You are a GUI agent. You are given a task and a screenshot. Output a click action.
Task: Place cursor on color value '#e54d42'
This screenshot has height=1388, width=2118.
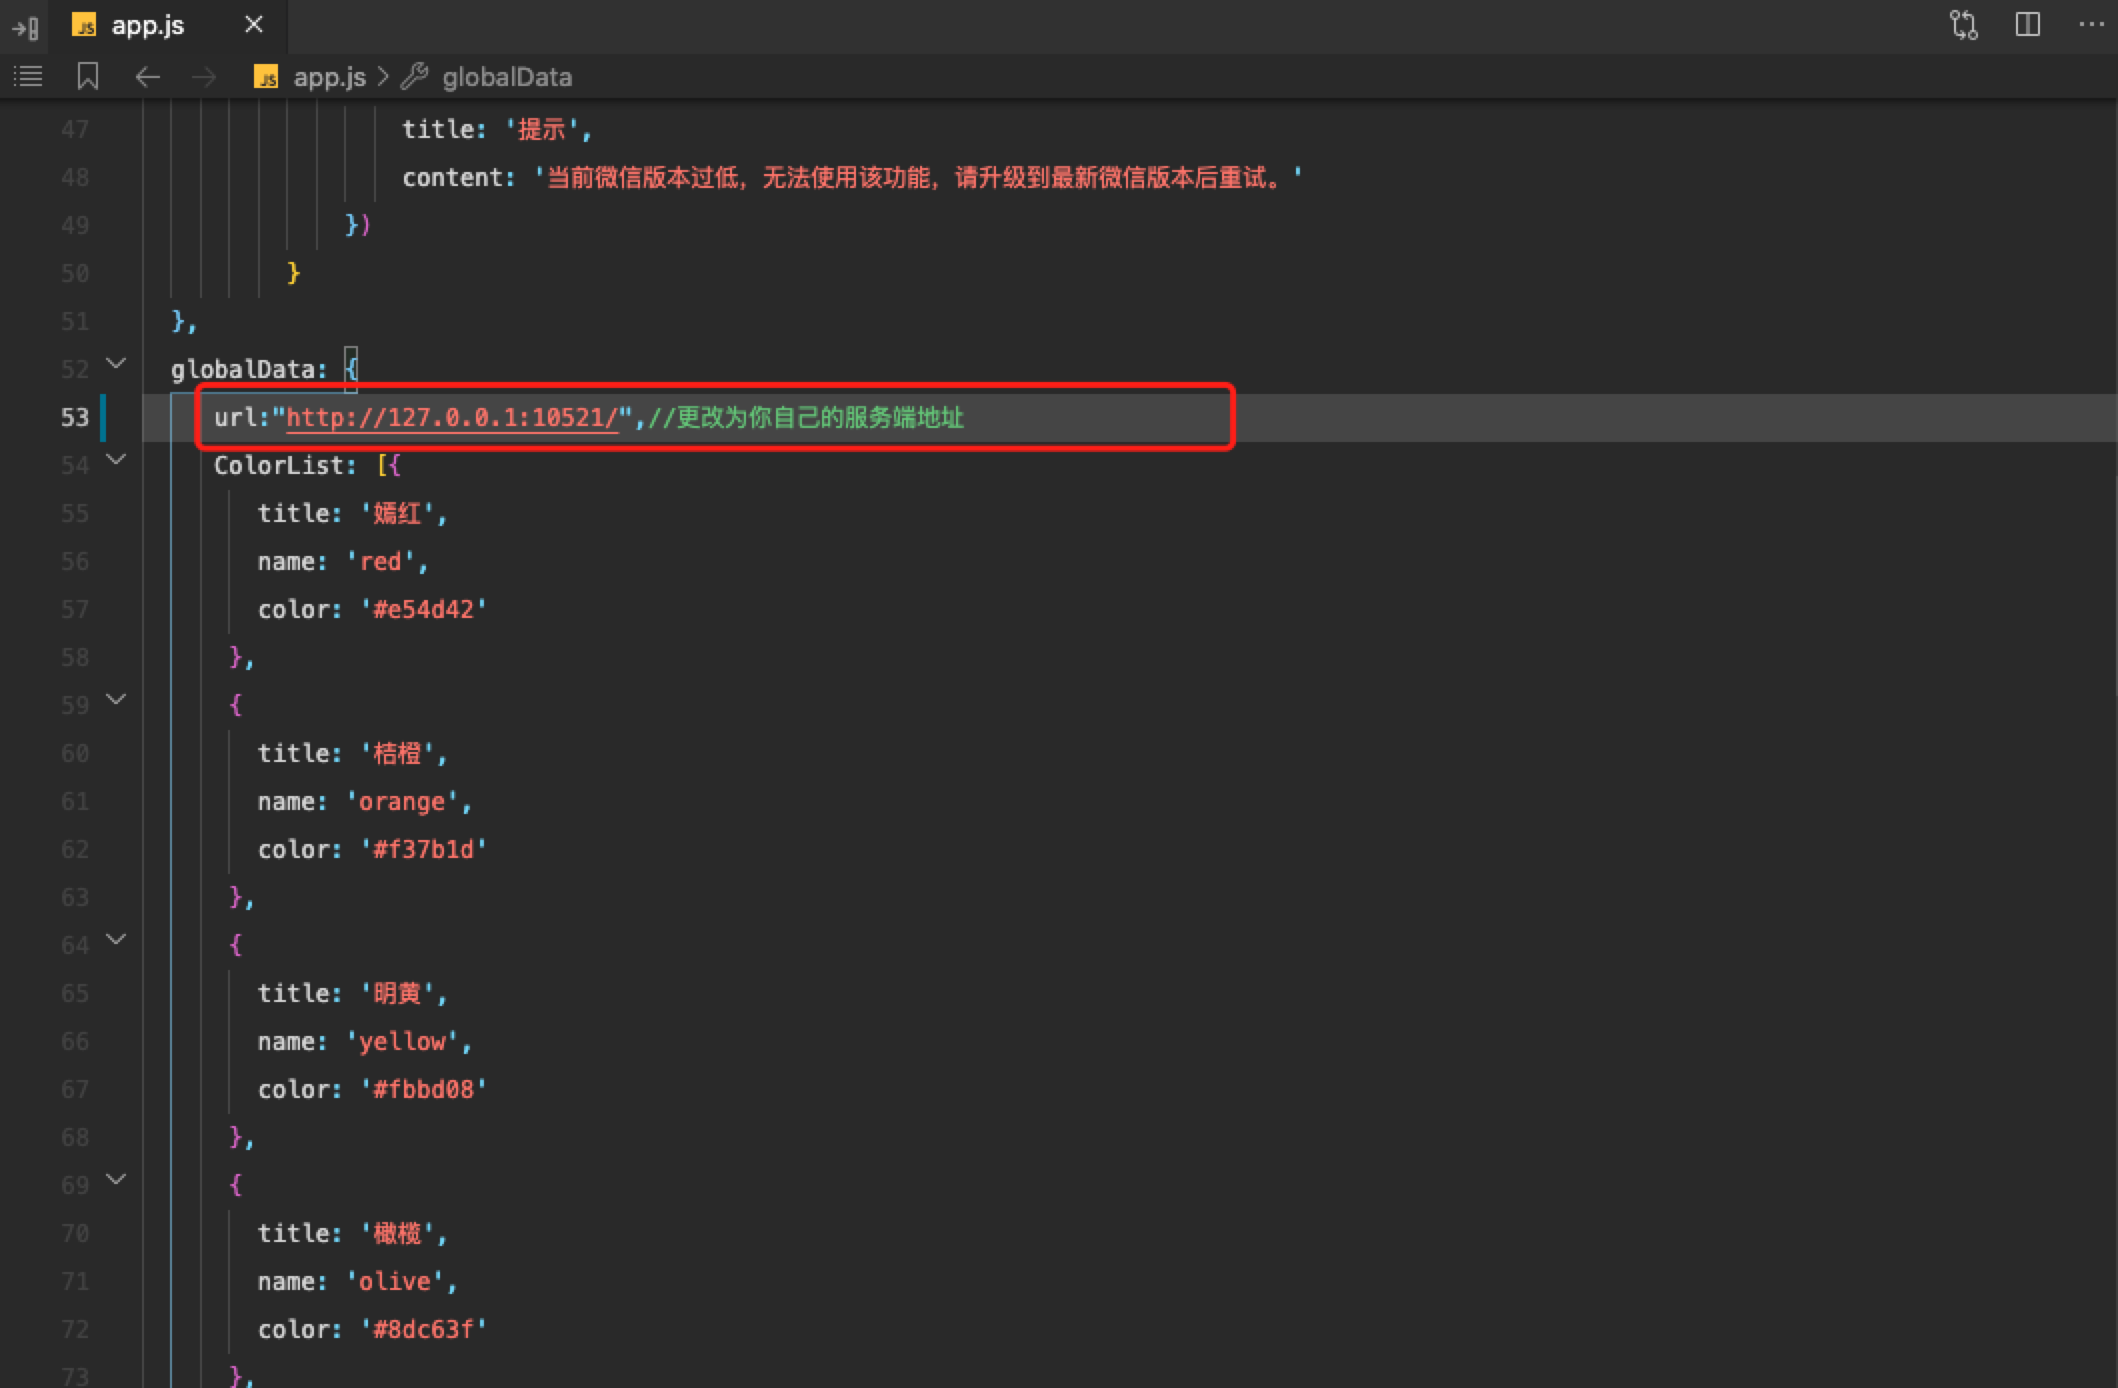coord(423,609)
